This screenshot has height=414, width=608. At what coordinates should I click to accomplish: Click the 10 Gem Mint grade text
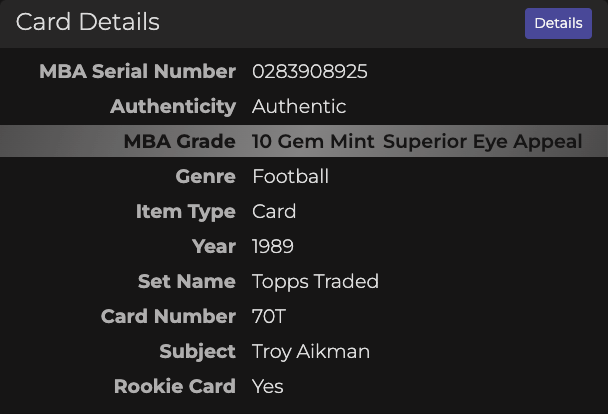coord(313,142)
